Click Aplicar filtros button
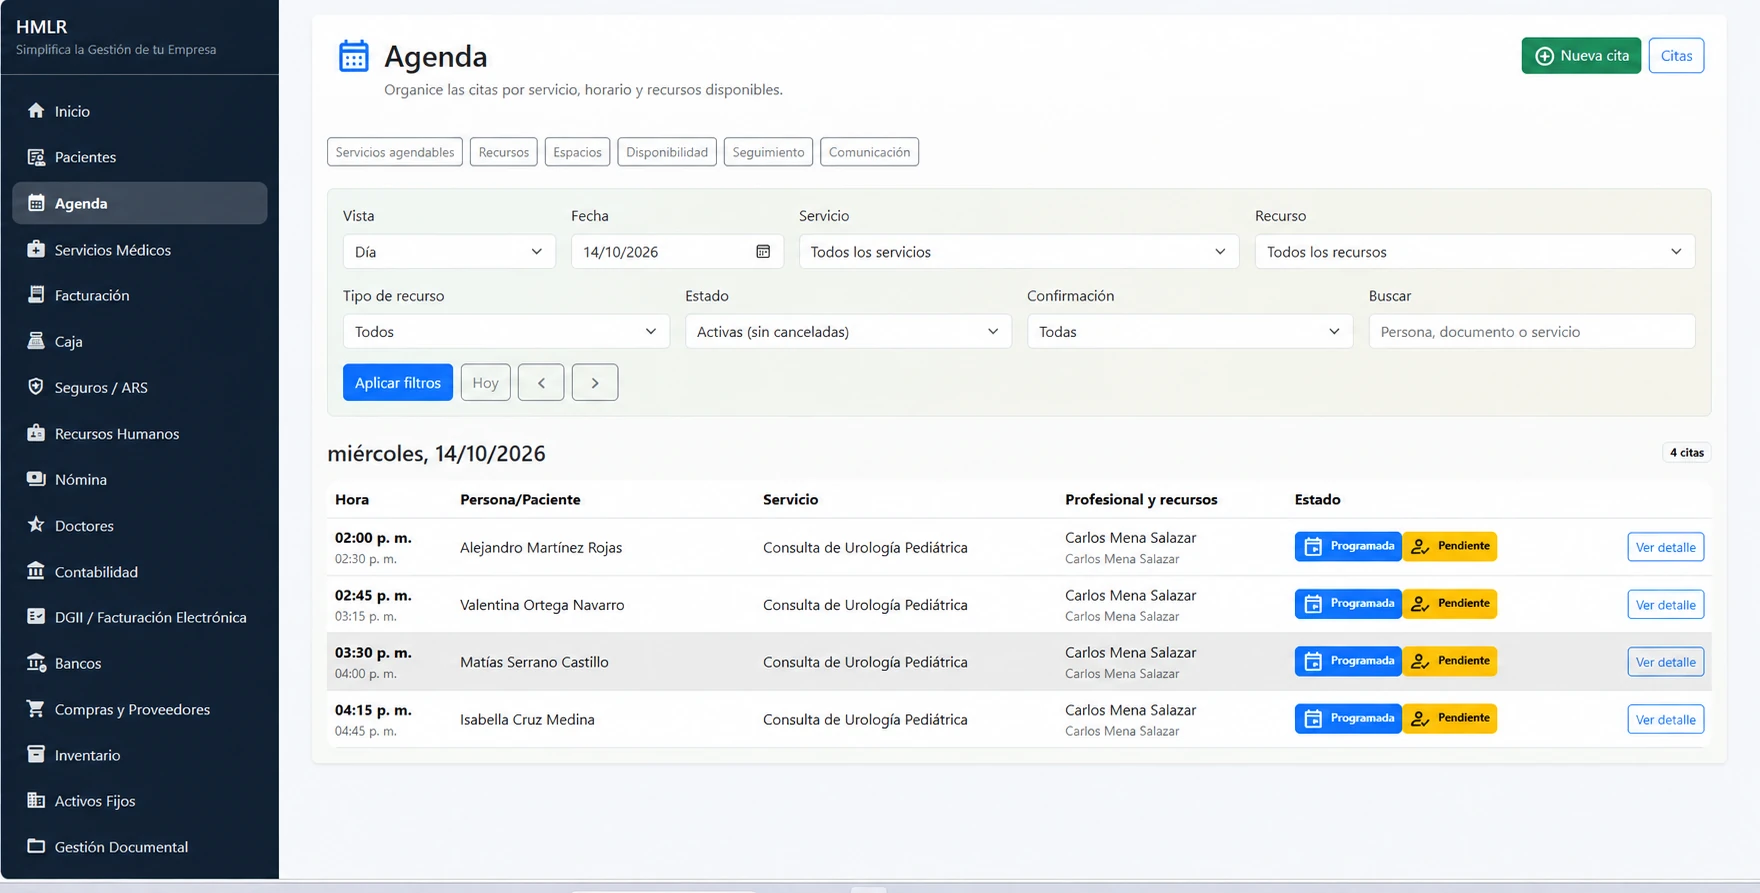The height and width of the screenshot is (893, 1760). 398,382
